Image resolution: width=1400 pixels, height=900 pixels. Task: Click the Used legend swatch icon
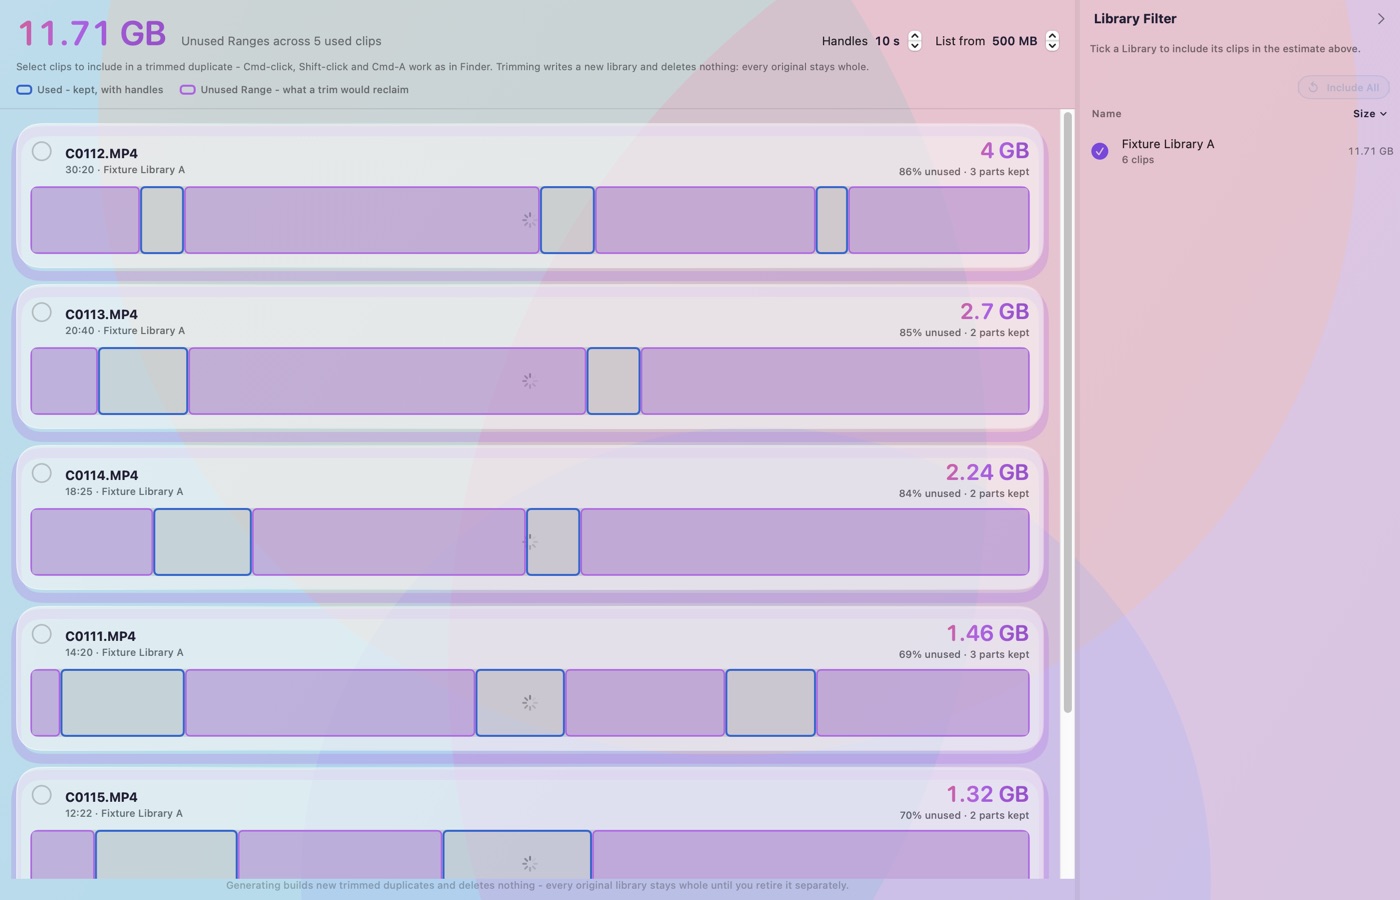click(x=24, y=90)
